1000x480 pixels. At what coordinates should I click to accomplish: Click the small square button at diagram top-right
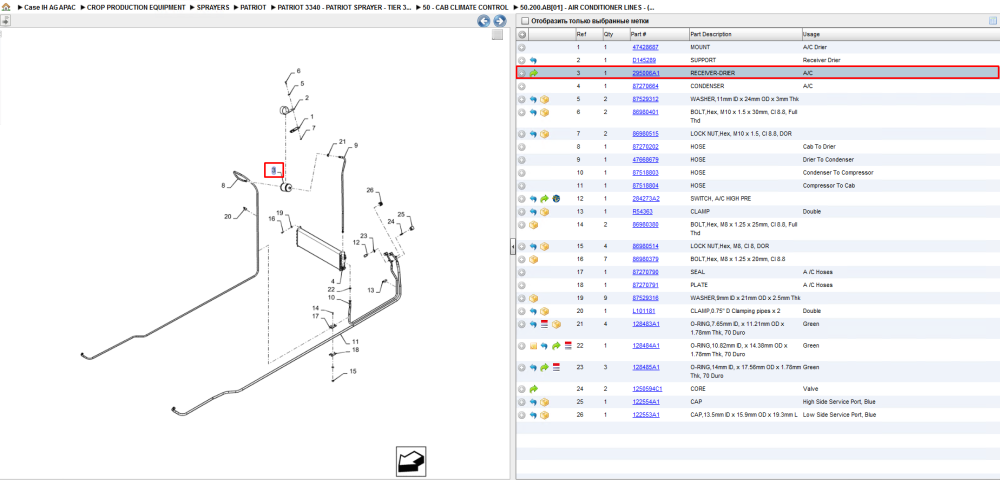(497, 35)
